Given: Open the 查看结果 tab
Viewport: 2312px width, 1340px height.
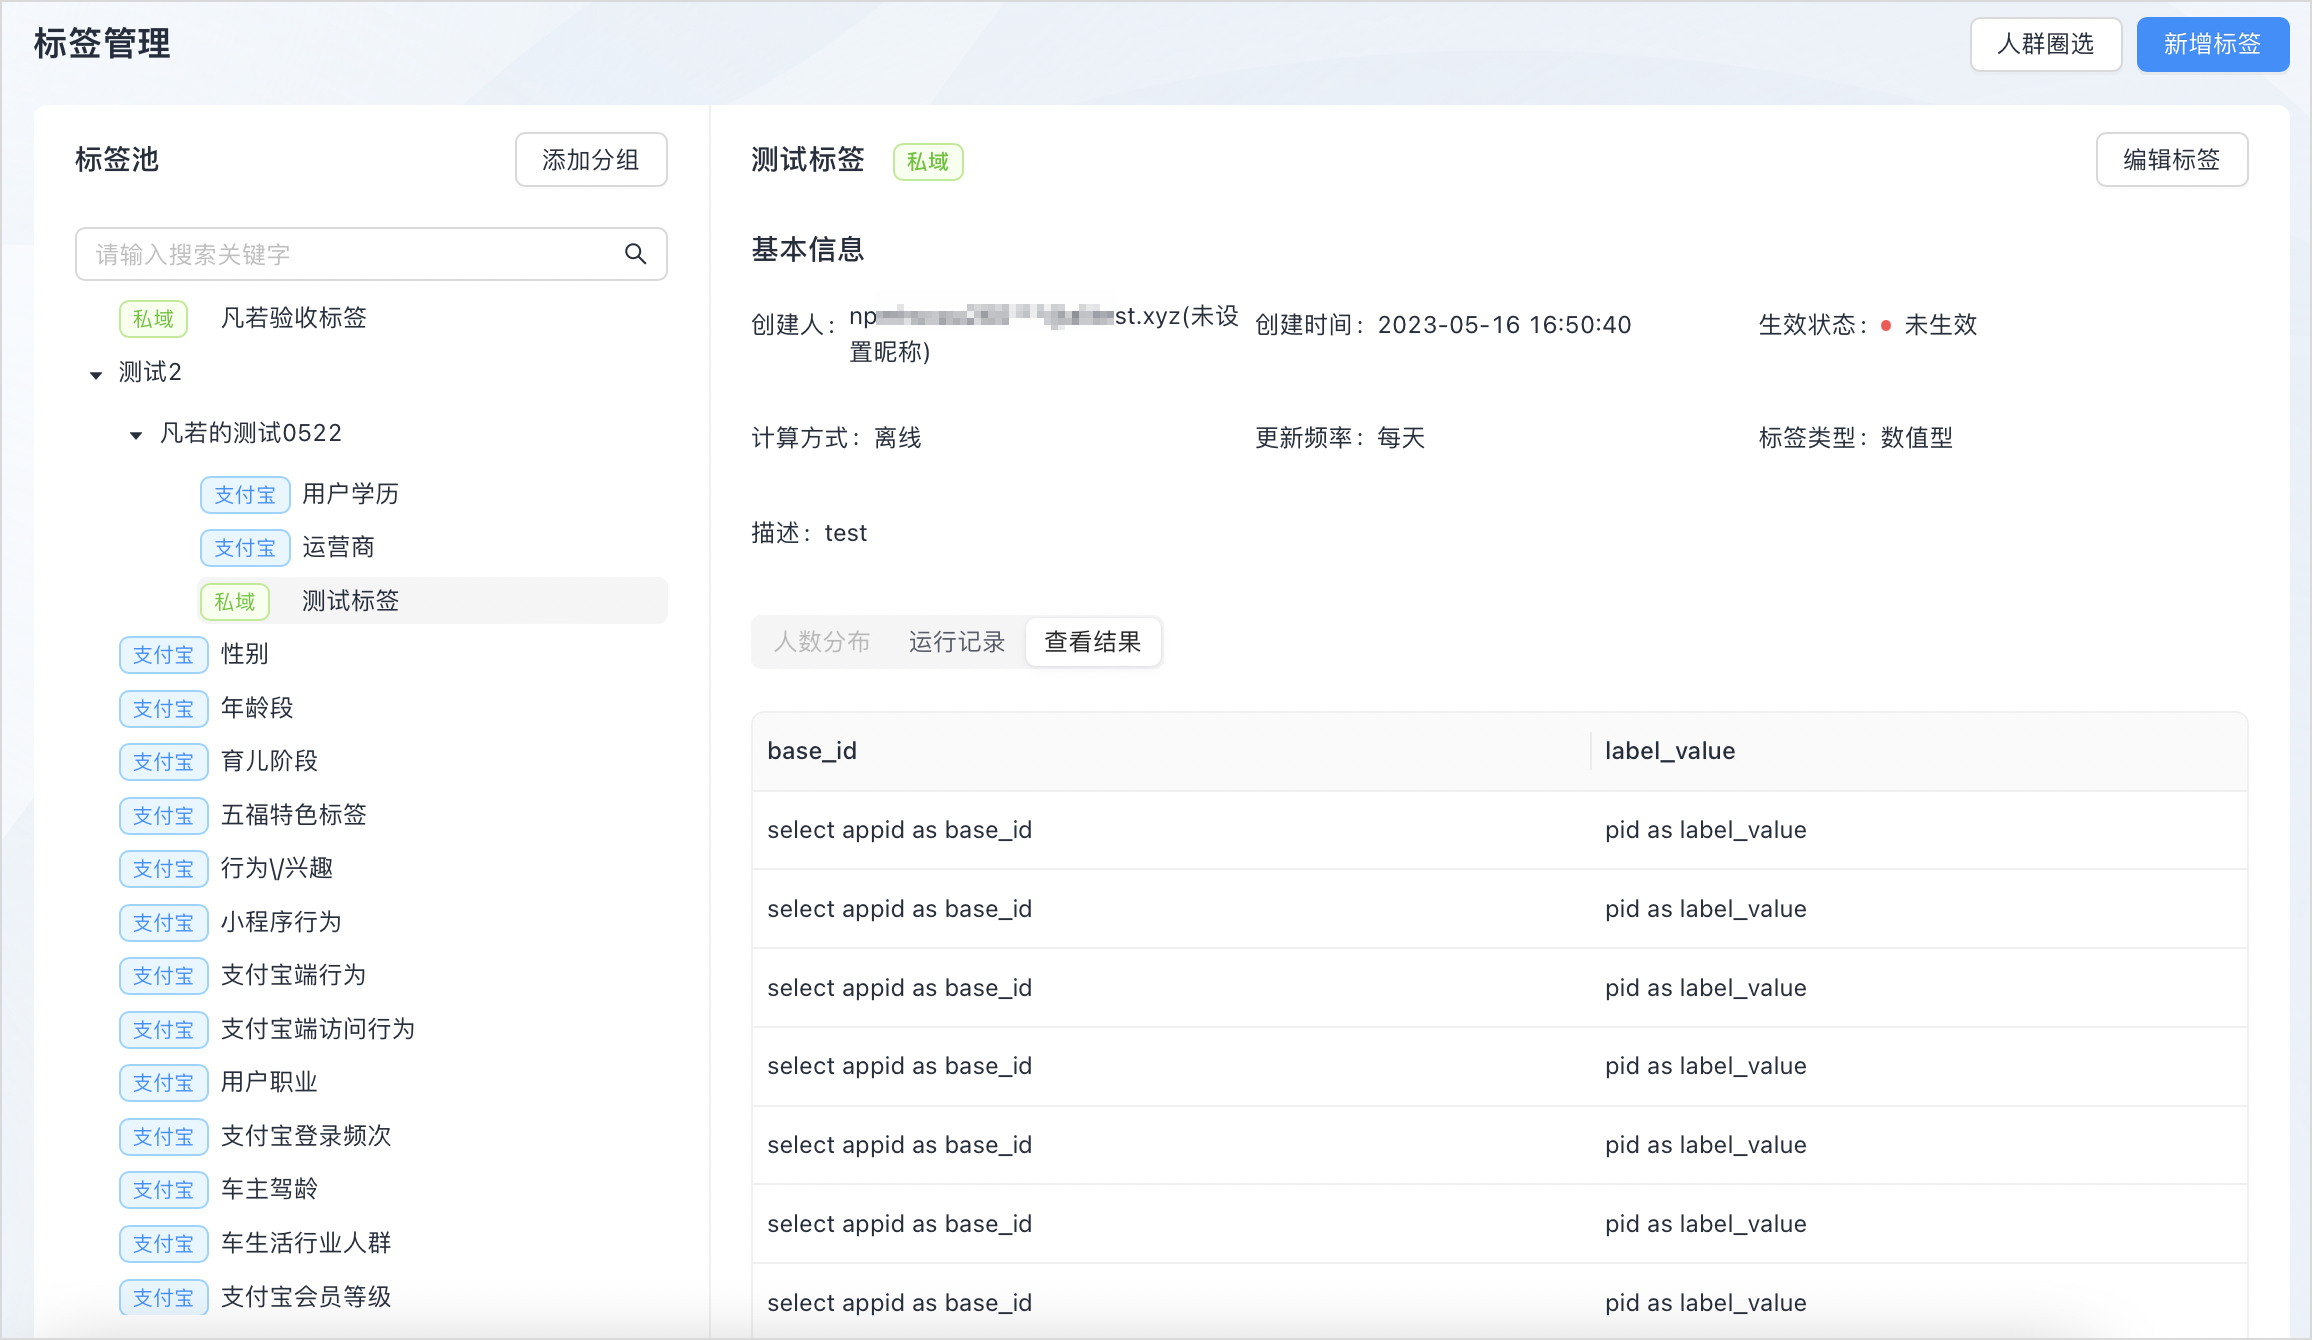Looking at the screenshot, I should click(1092, 642).
